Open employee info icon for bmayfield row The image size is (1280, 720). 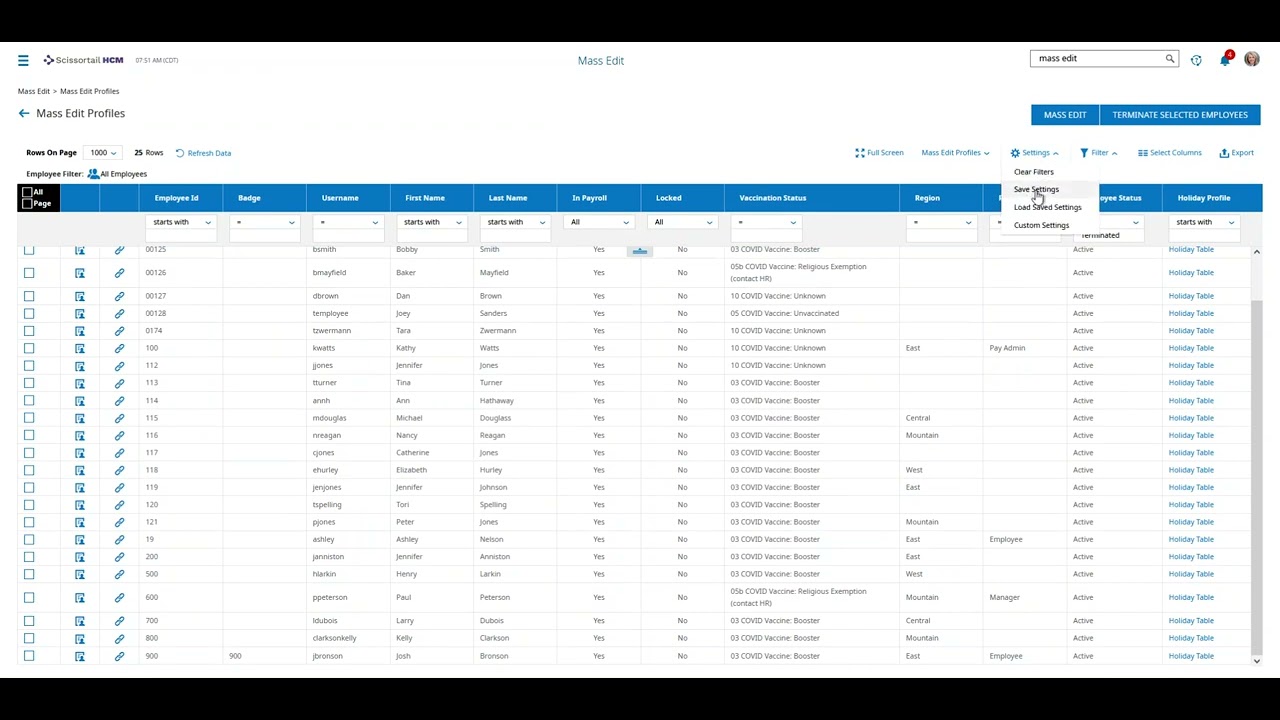(x=80, y=273)
